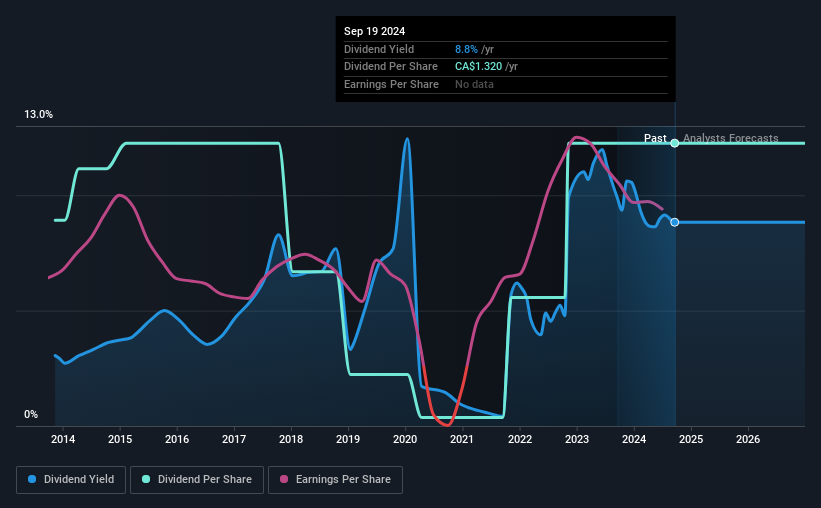Toggle the Dividend Yield legend button
The image size is (821, 508).
point(71,480)
